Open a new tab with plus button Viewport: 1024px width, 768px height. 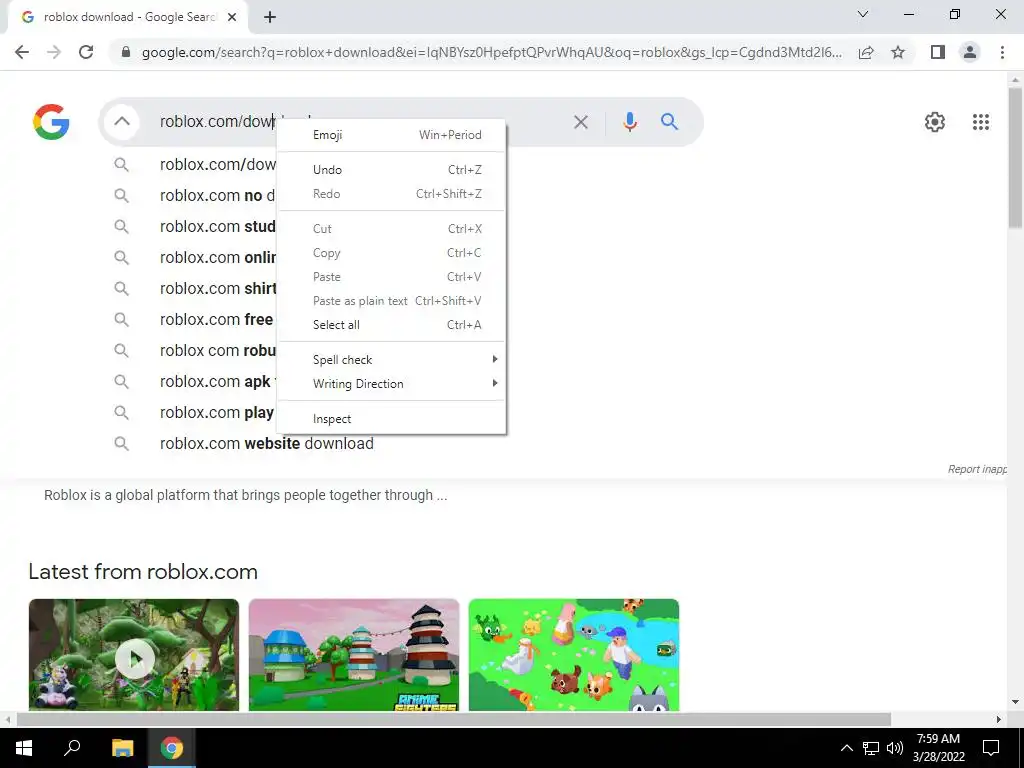(x=270, y=18)
